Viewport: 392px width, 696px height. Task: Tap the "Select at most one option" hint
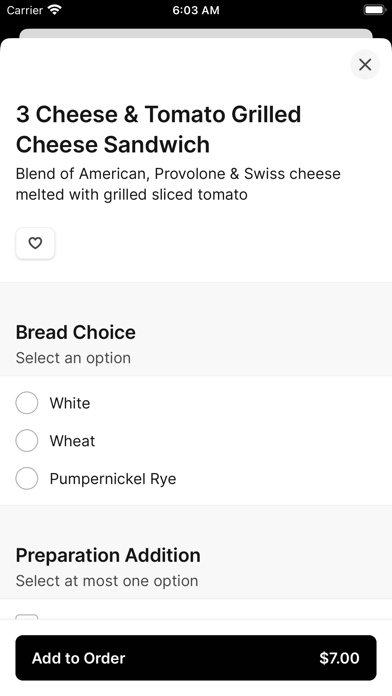point(107,581)
